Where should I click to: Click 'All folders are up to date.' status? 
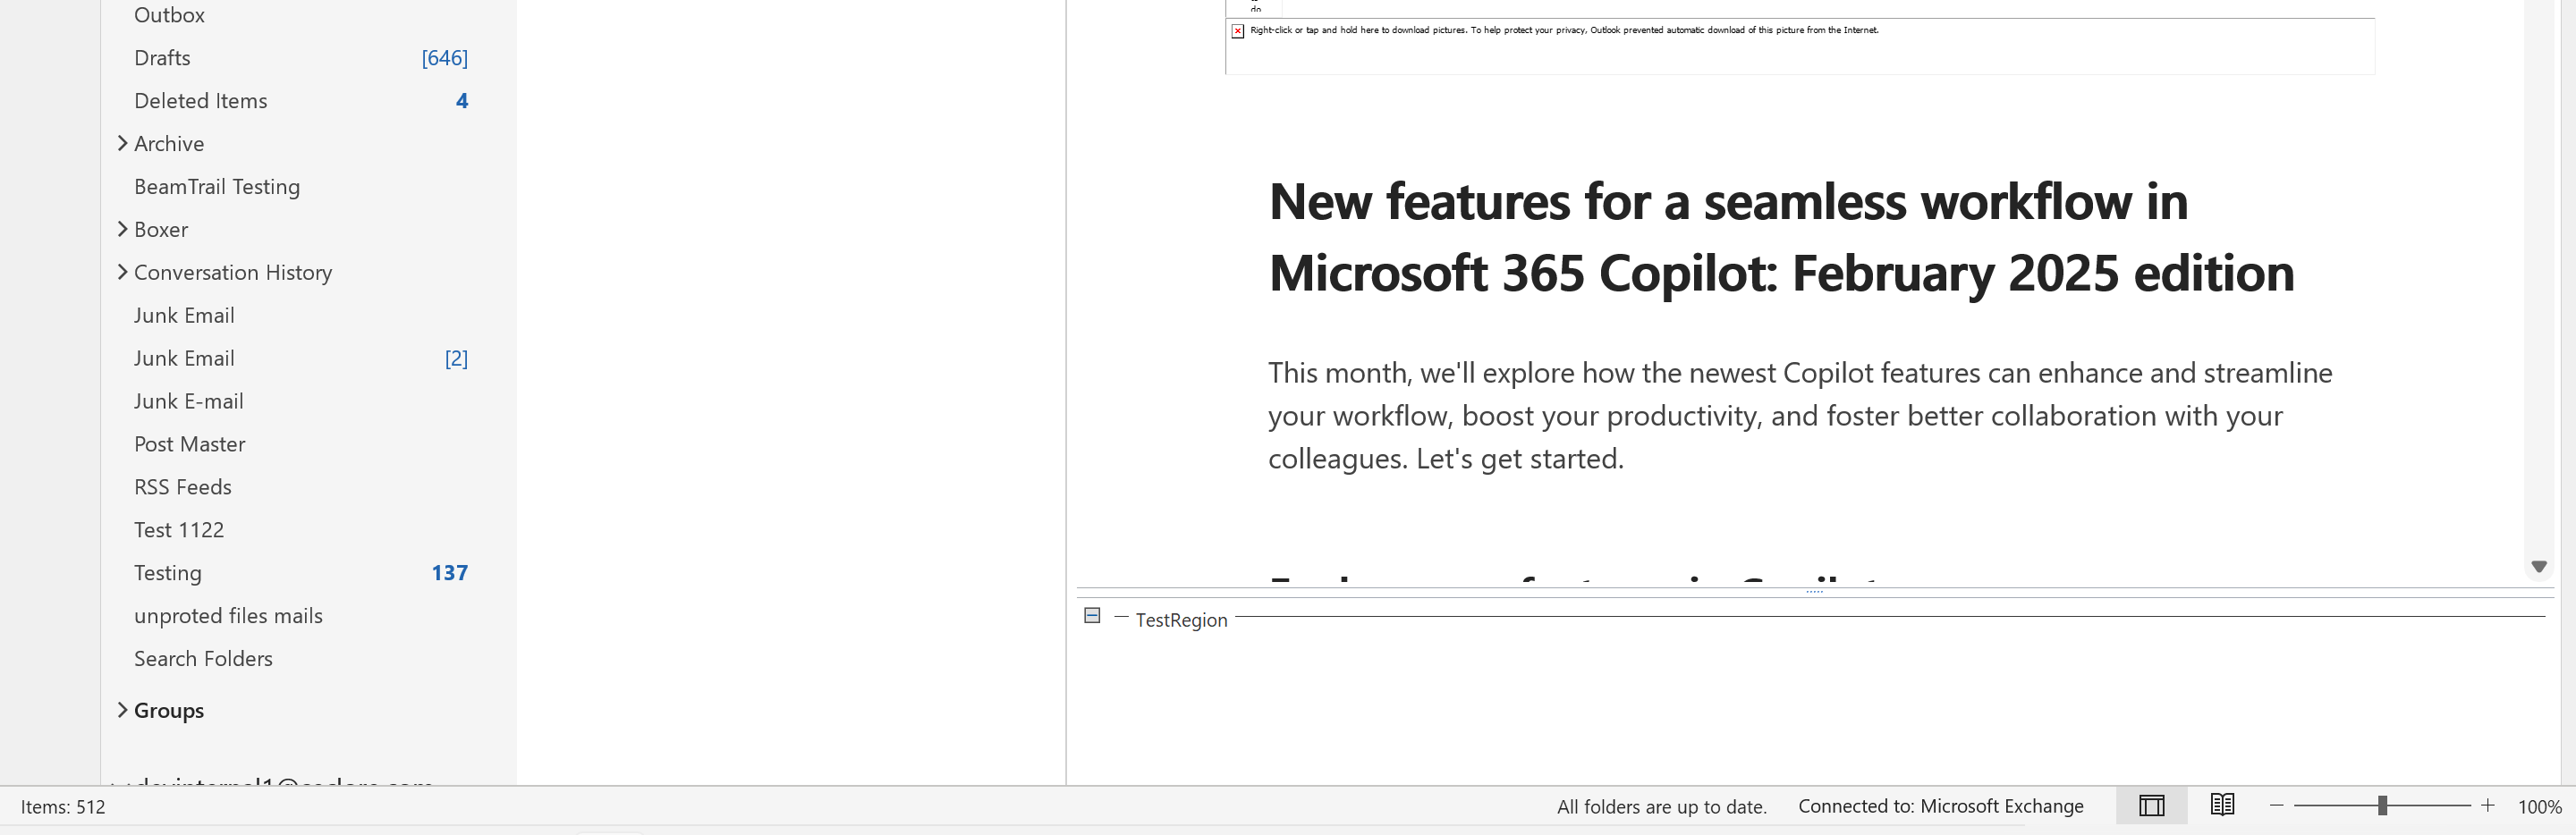tap(1662, 807)
